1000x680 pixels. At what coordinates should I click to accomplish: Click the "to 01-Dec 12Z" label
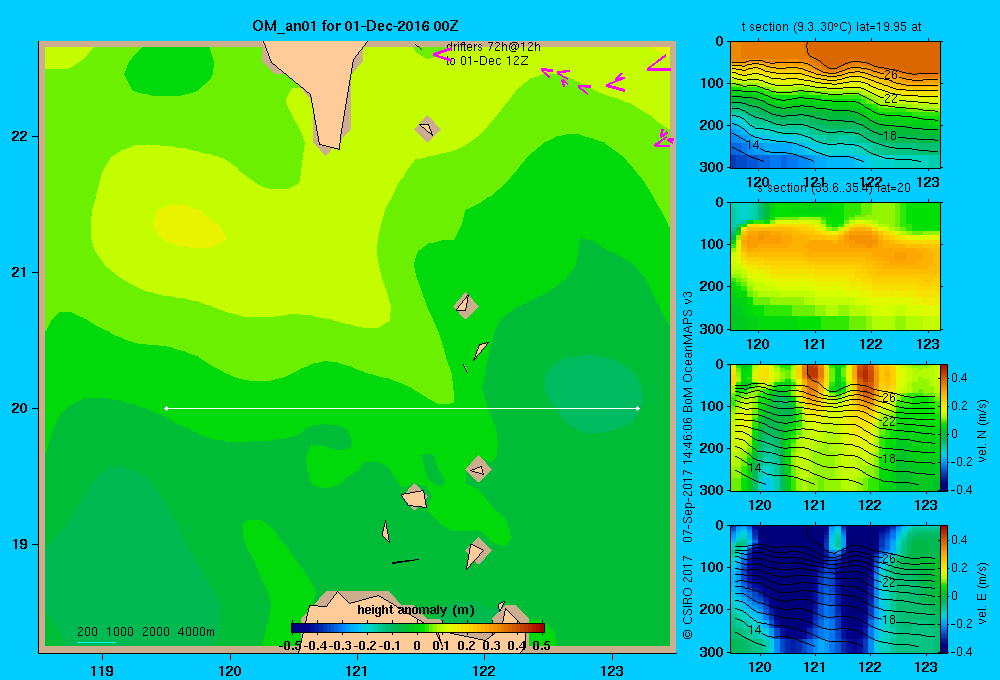point(487,61)
